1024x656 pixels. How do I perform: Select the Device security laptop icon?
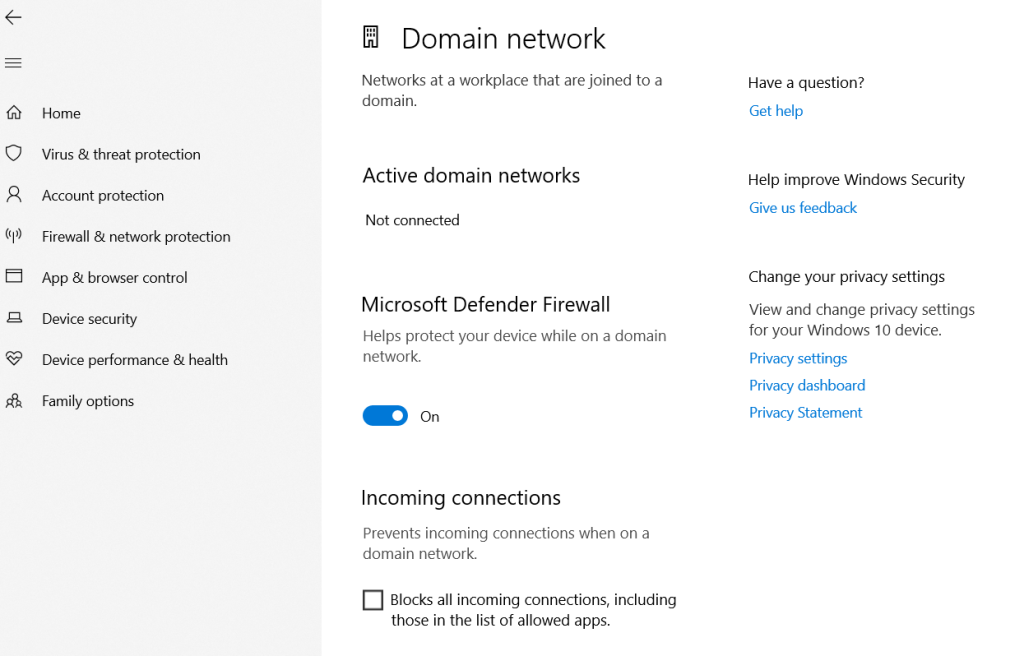click(x=14, y=318)
